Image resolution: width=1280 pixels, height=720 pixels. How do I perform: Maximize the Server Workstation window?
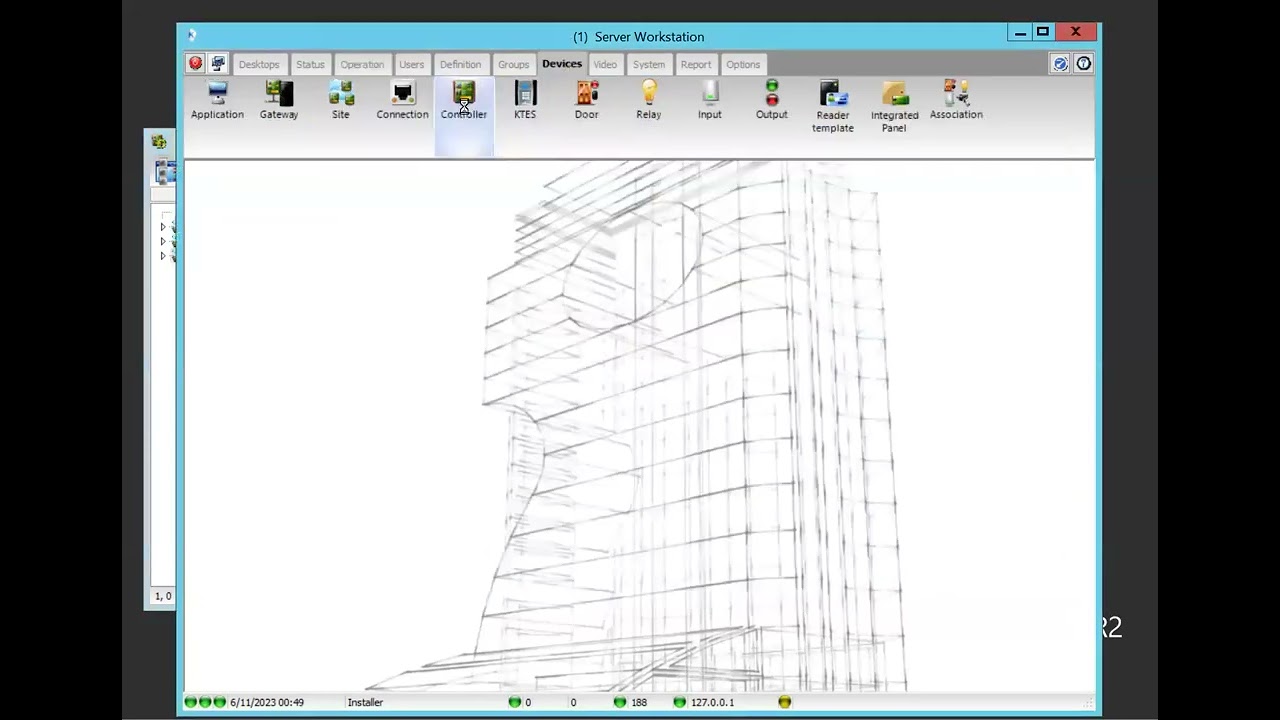[x=1042, y=33]
